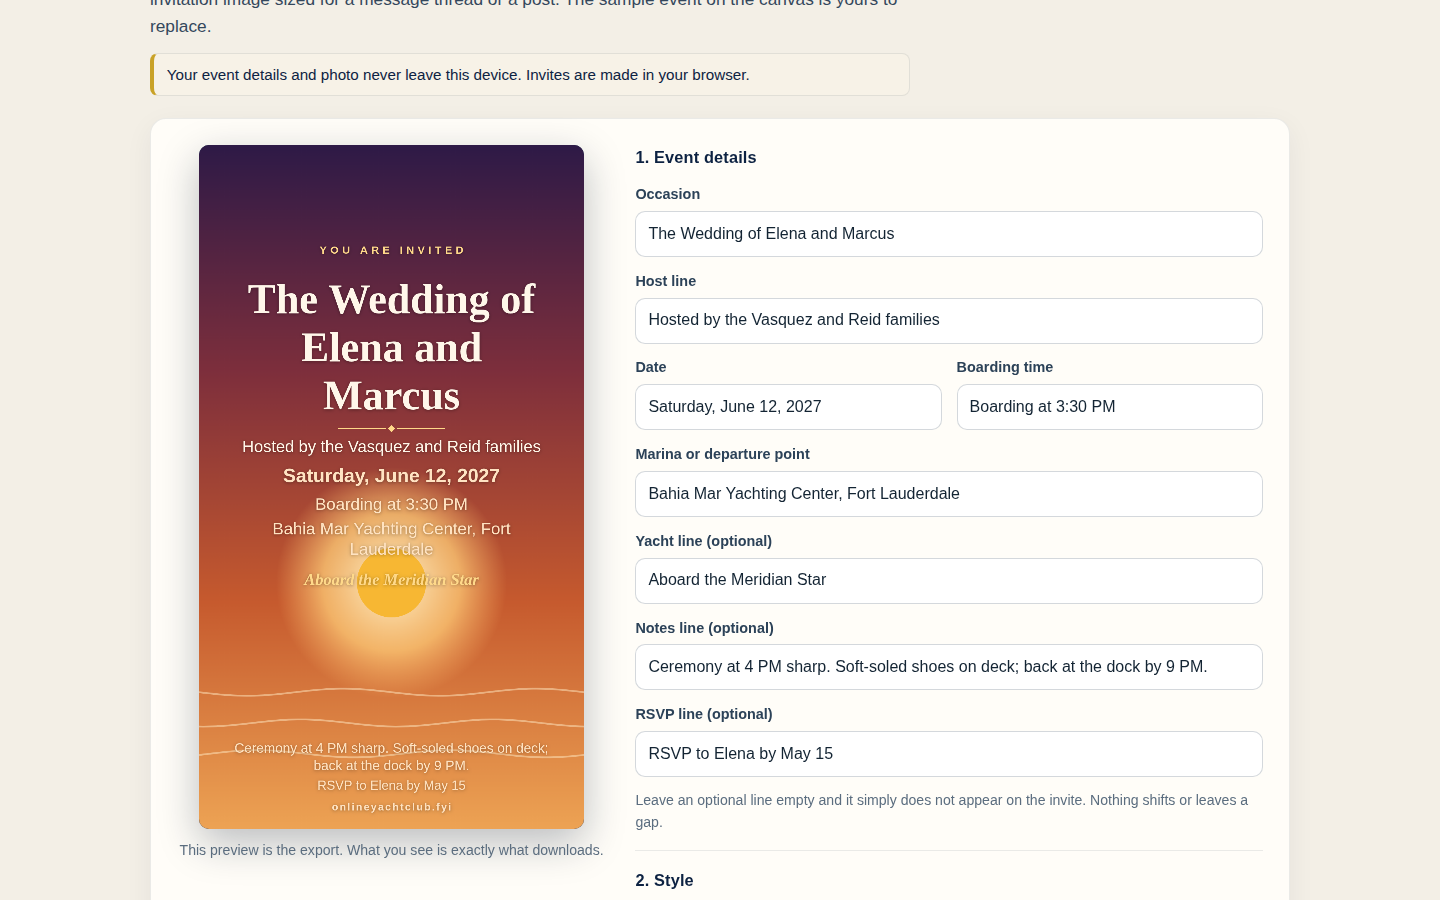Click the Notes line optional field

point(948,667)
